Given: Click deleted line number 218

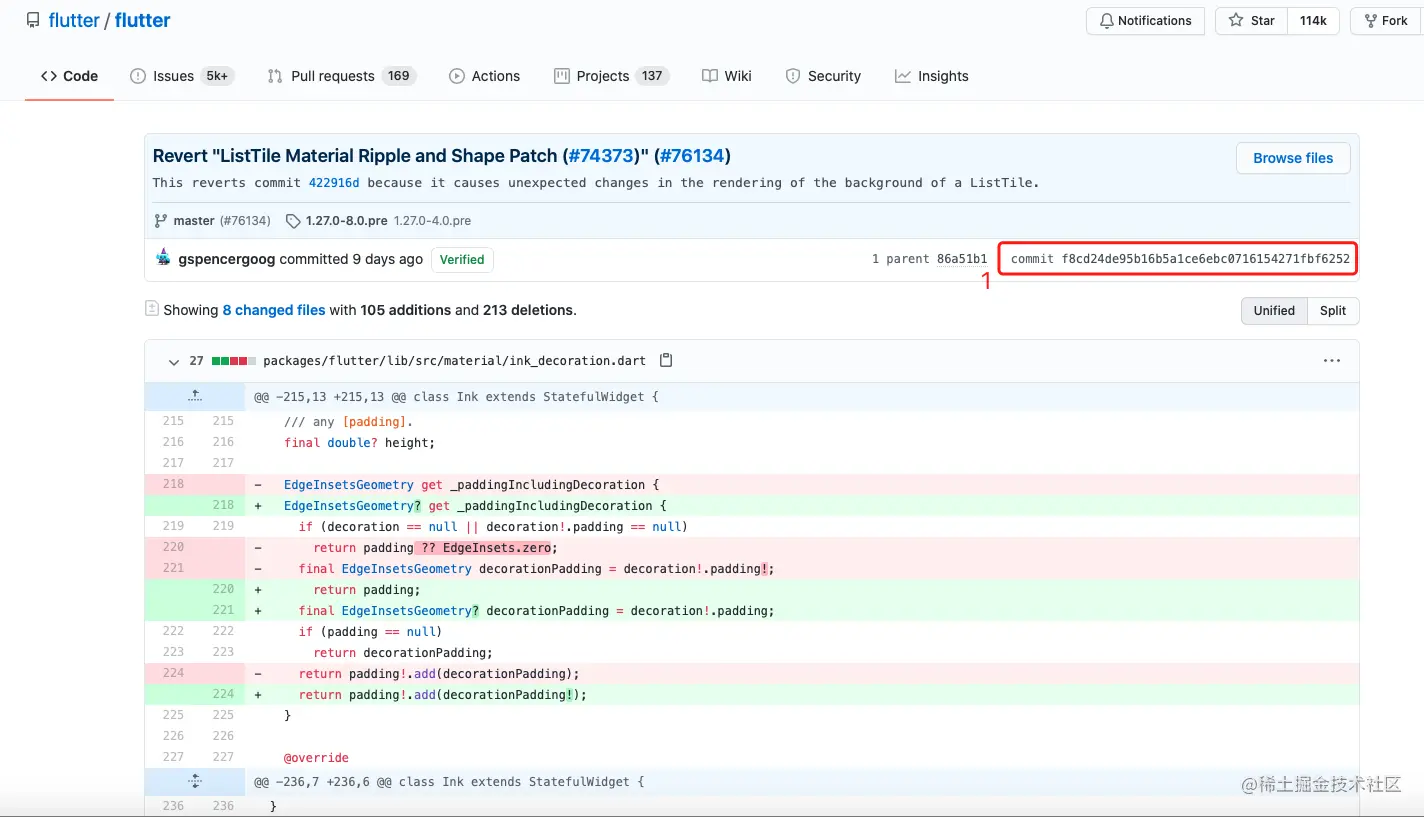Looking at the screenshot, I should [x=173, y=484].
